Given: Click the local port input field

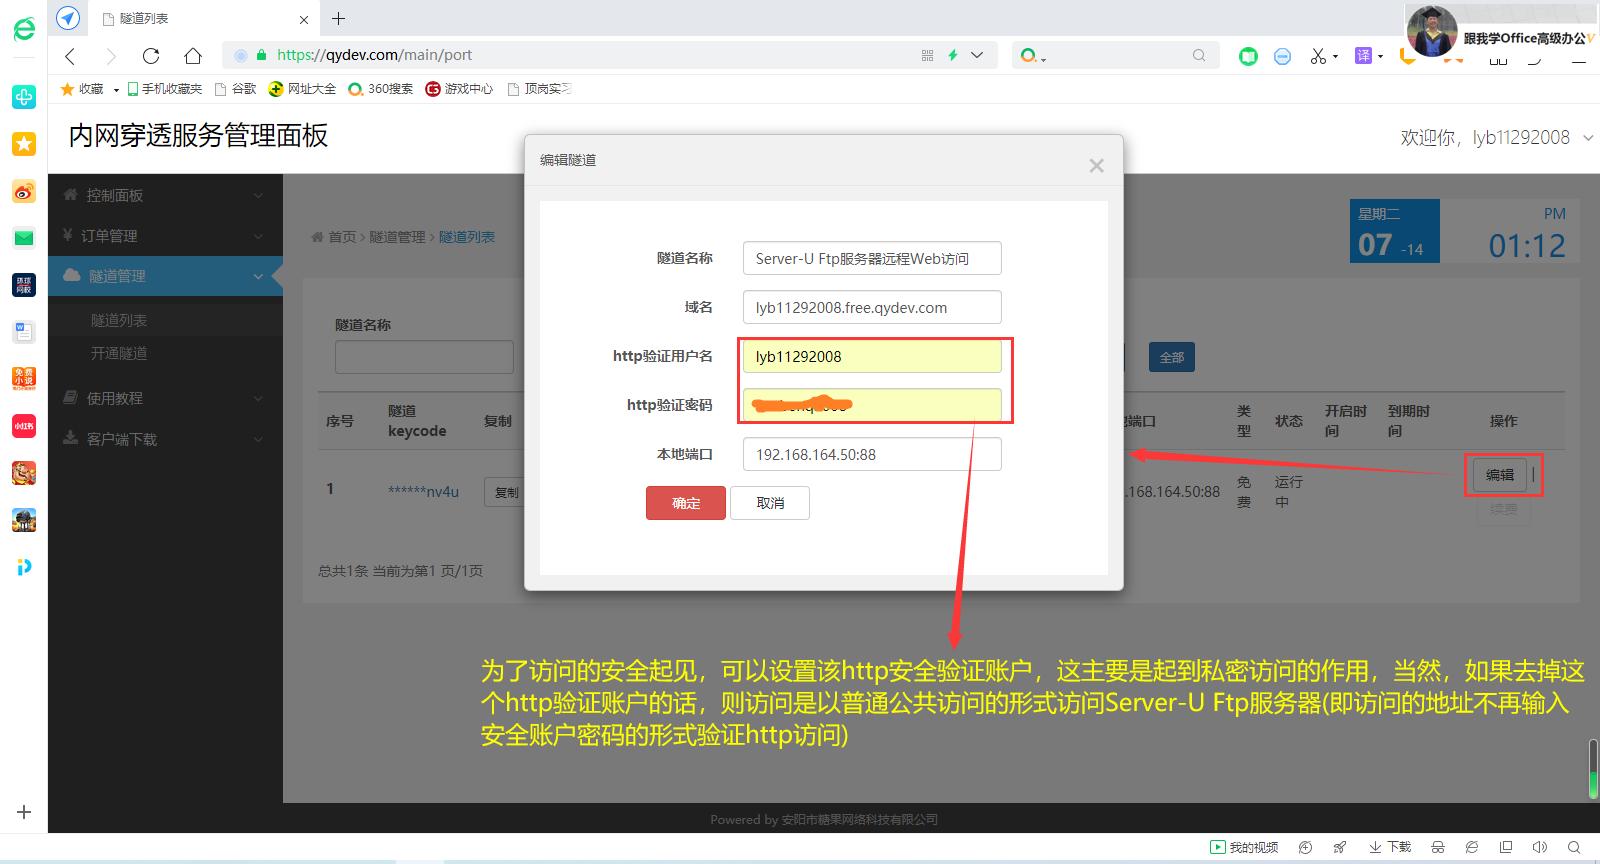Looking at the screenshot, I should tap(872, 454).
